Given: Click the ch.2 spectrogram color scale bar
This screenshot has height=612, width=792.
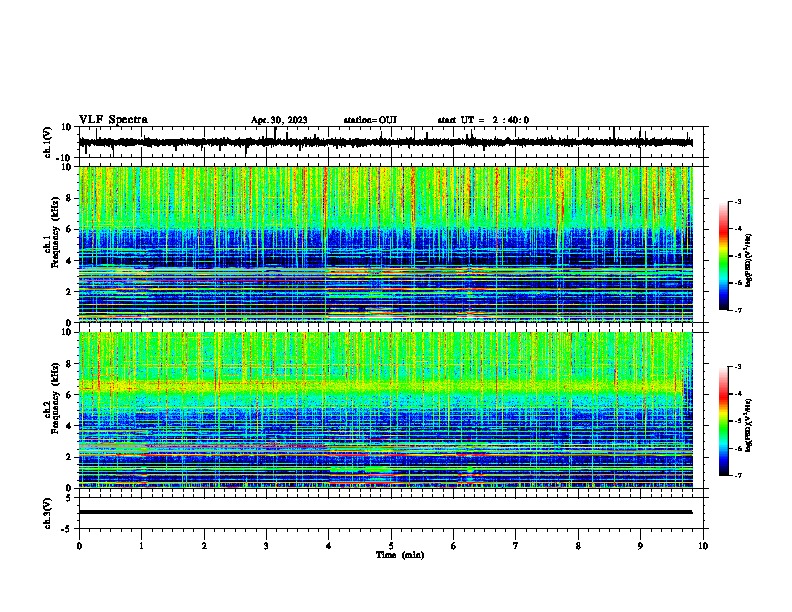Looking at the screenshot, I should coord(724,421).
